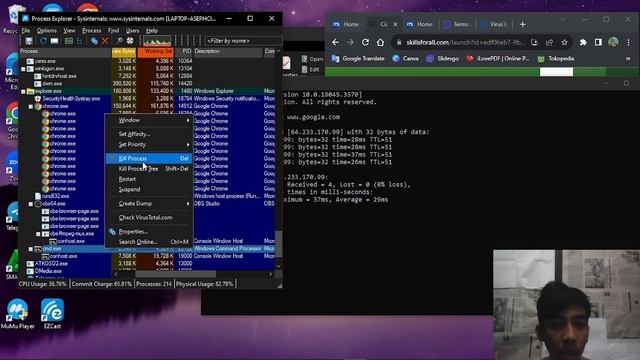Open the EZCast desktop icon

pos(52,314)
